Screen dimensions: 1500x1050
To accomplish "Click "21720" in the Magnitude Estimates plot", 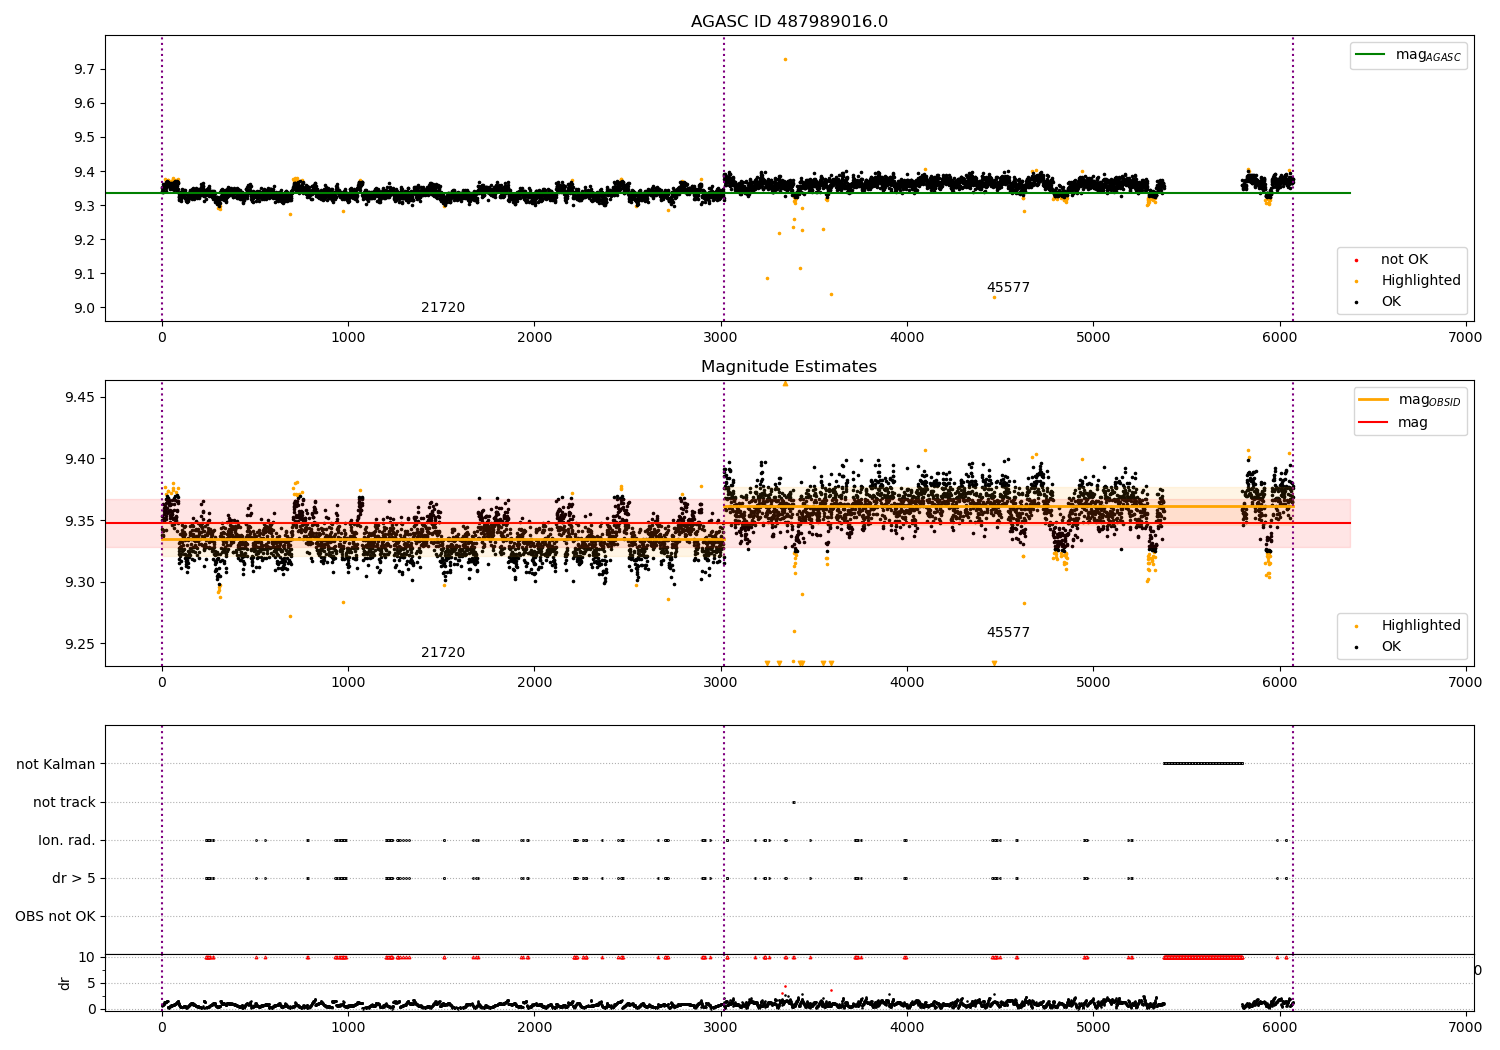I will (443, 653).
